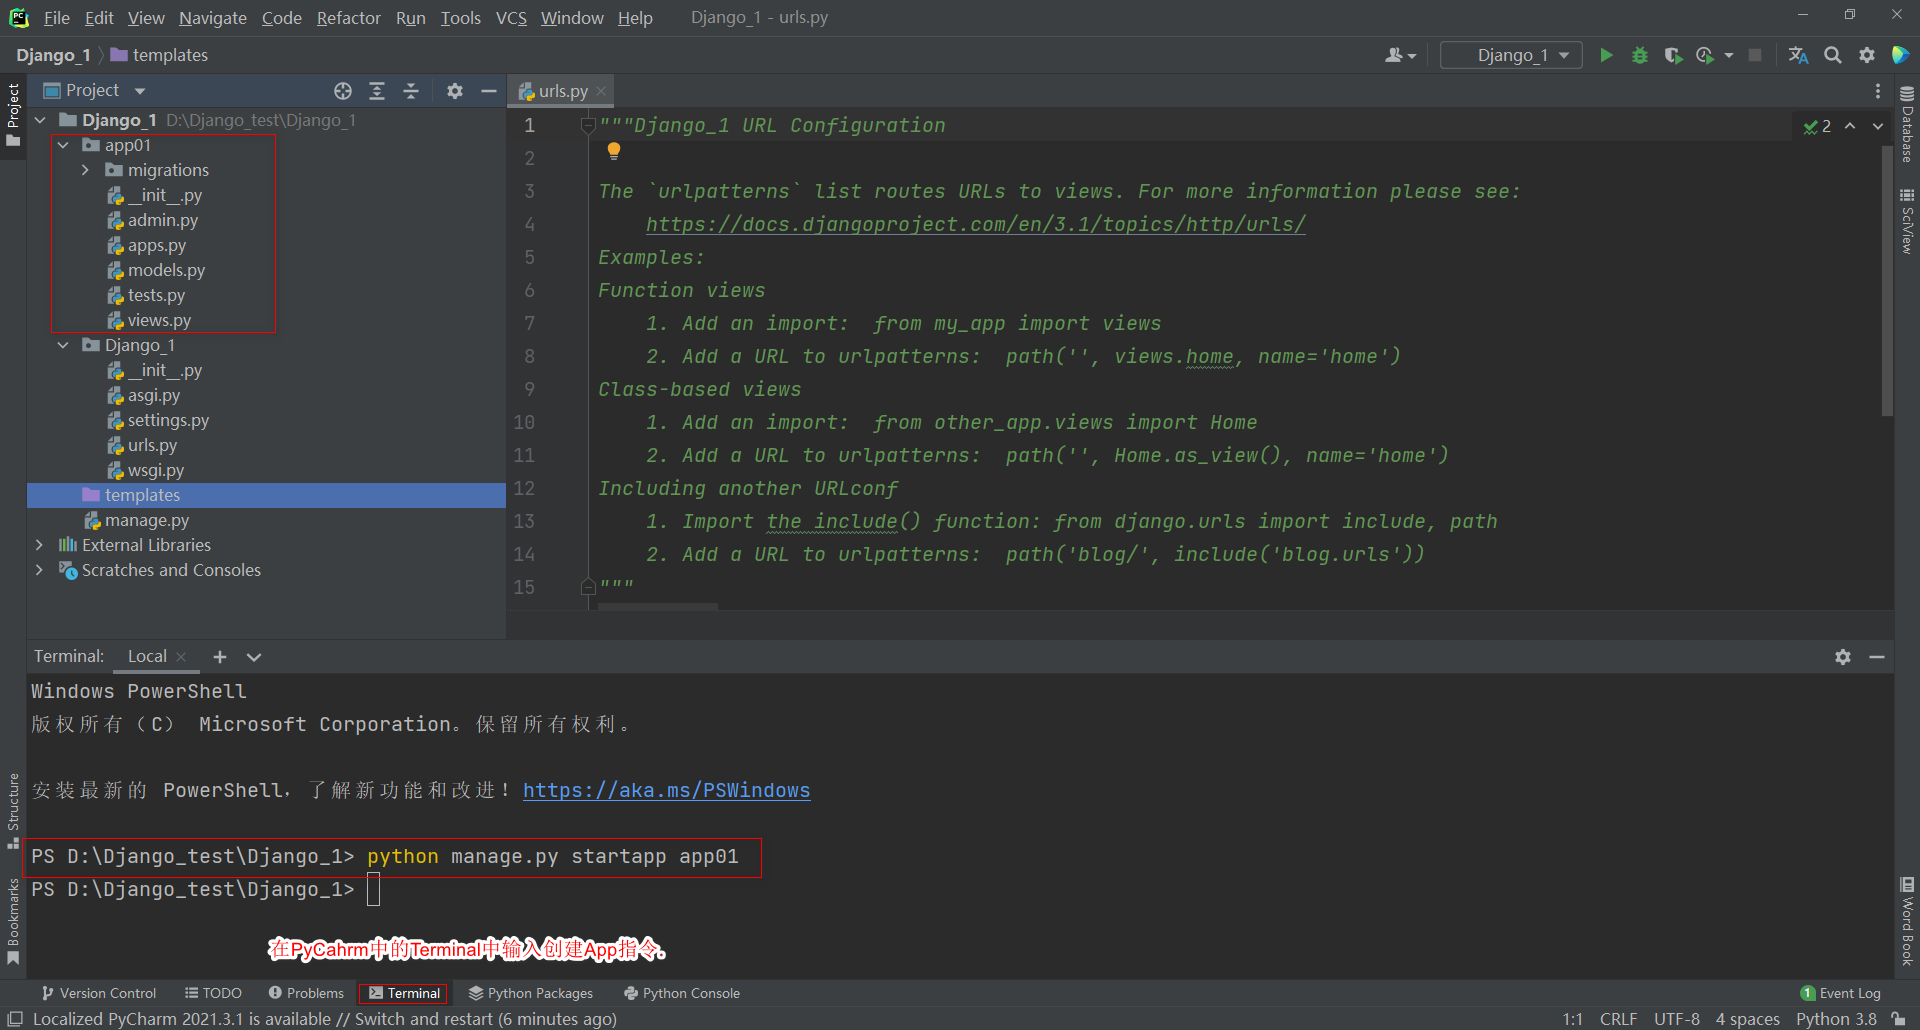Screen dimensions: 1920x1030
Task: Click the UTF-8 encoding in status bar
Action: (x=1676, y=1019)
